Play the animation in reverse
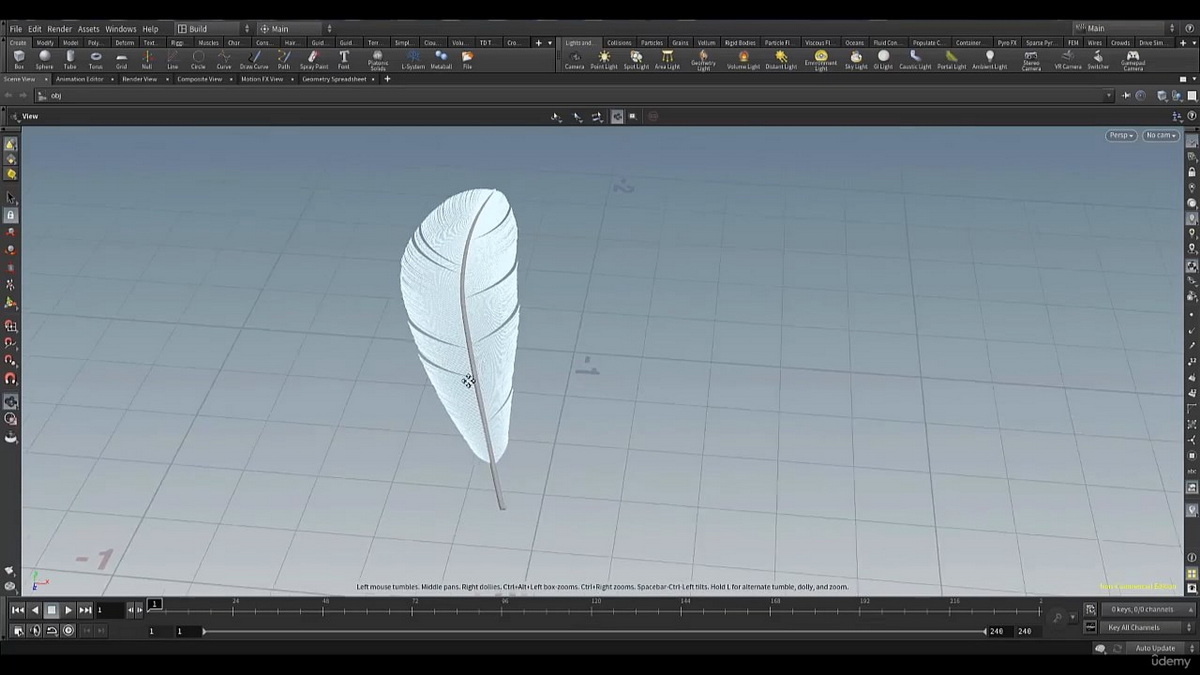Viewport: 1200px width, 675px height. tap(35, 610)
